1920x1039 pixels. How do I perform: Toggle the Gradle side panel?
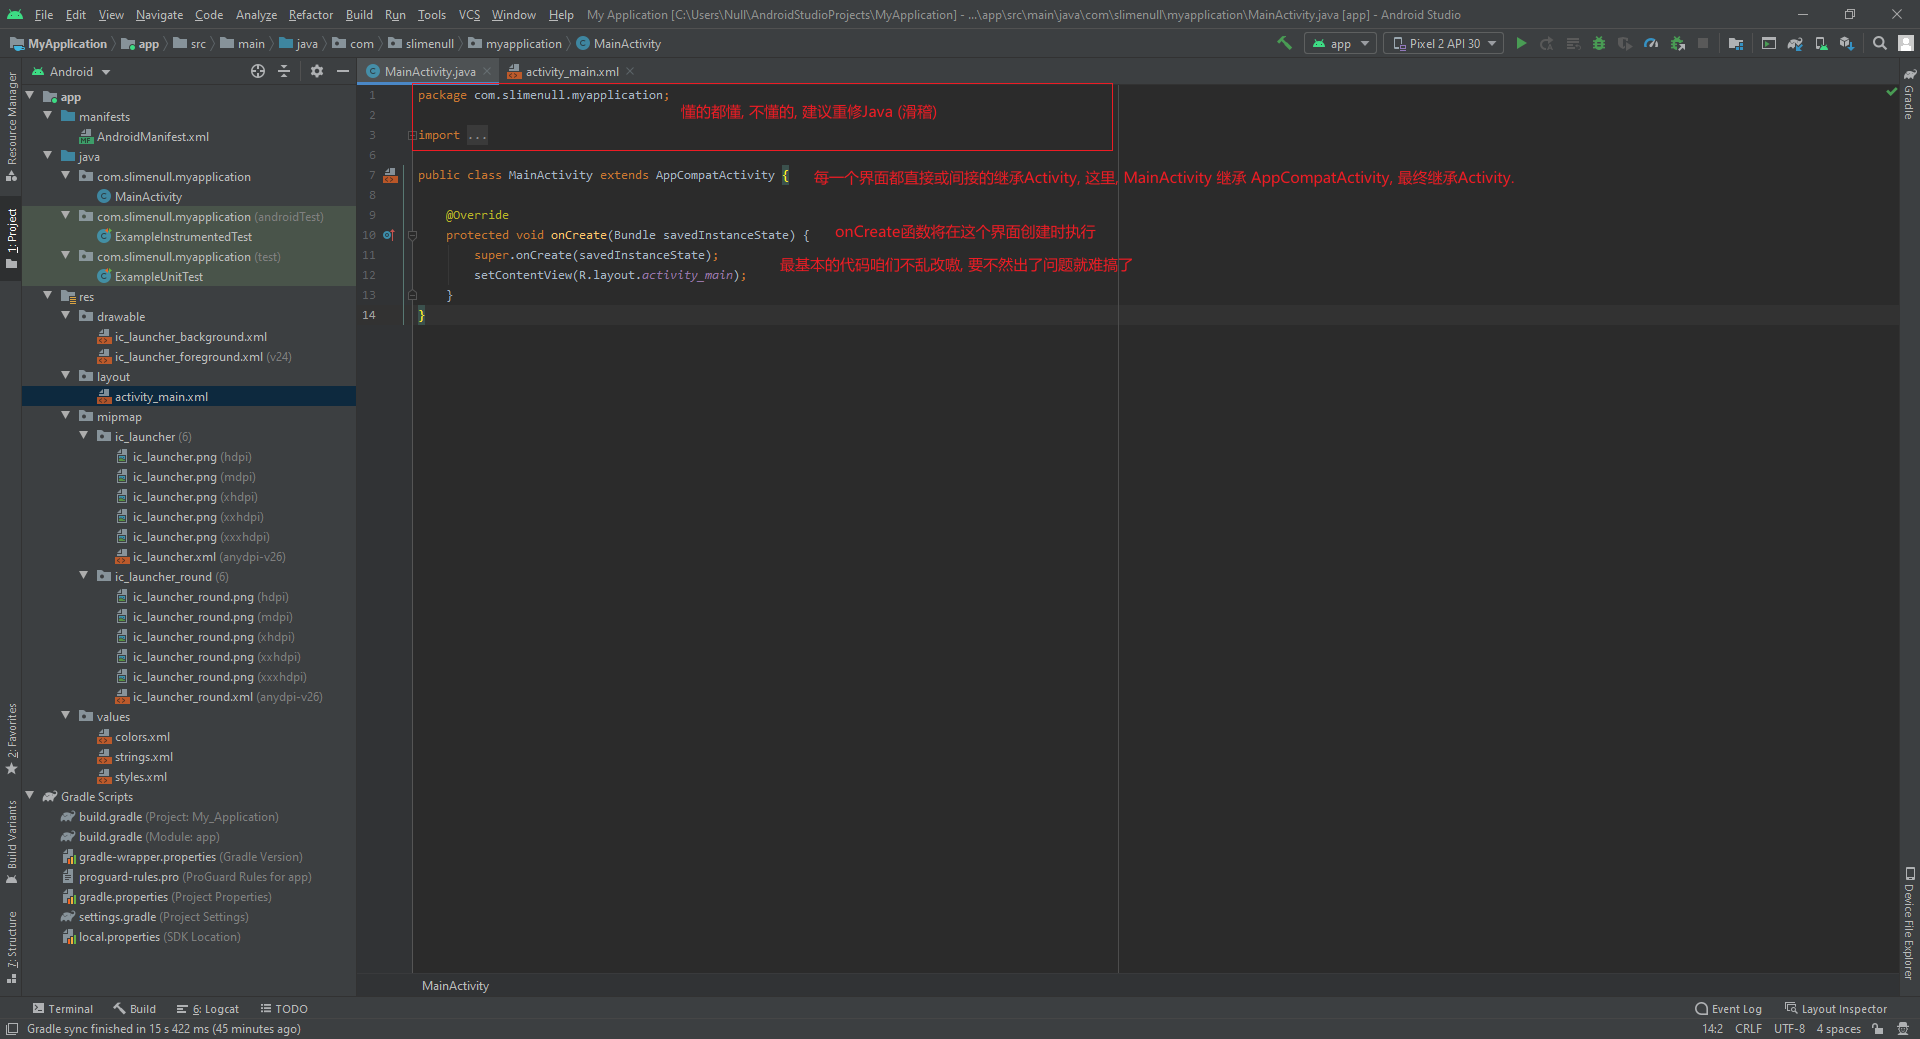click(x=1909, y=94)
